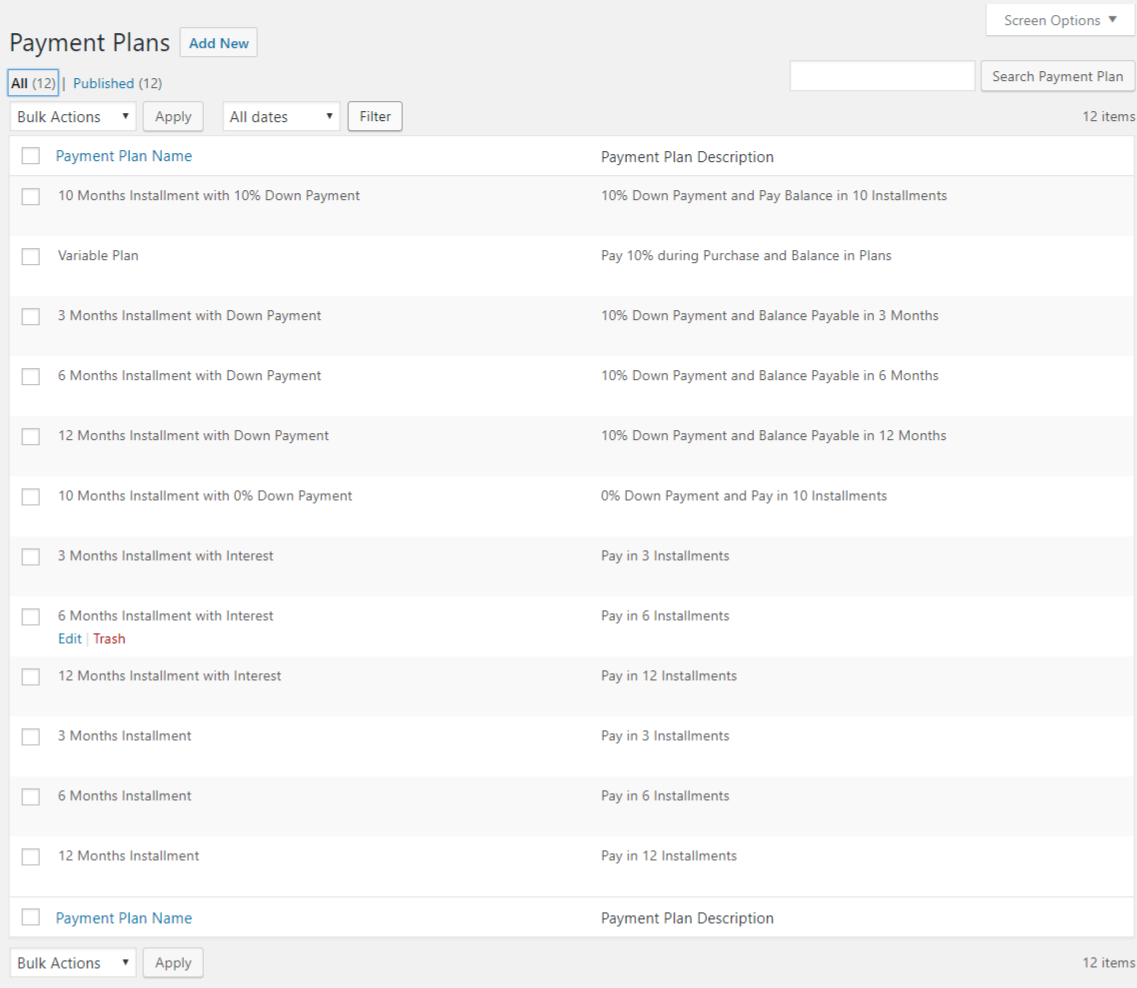This screenshot has width=1137, height=988.
Task: Tick 12 Months Installment with Down Payment checkbox
Action: click(30, 436)
